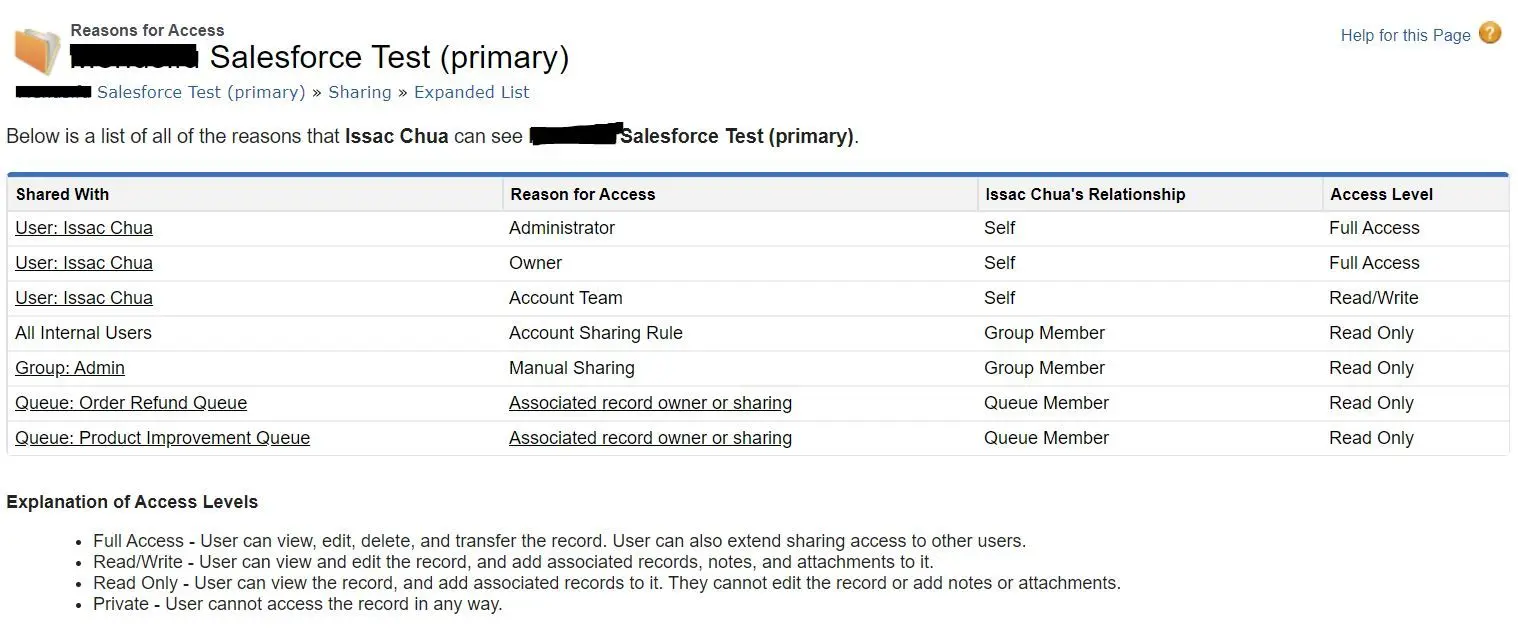Open User: Issac Chua in Owner row
This screenshot has height=638, width=1518.
[84, 263]
